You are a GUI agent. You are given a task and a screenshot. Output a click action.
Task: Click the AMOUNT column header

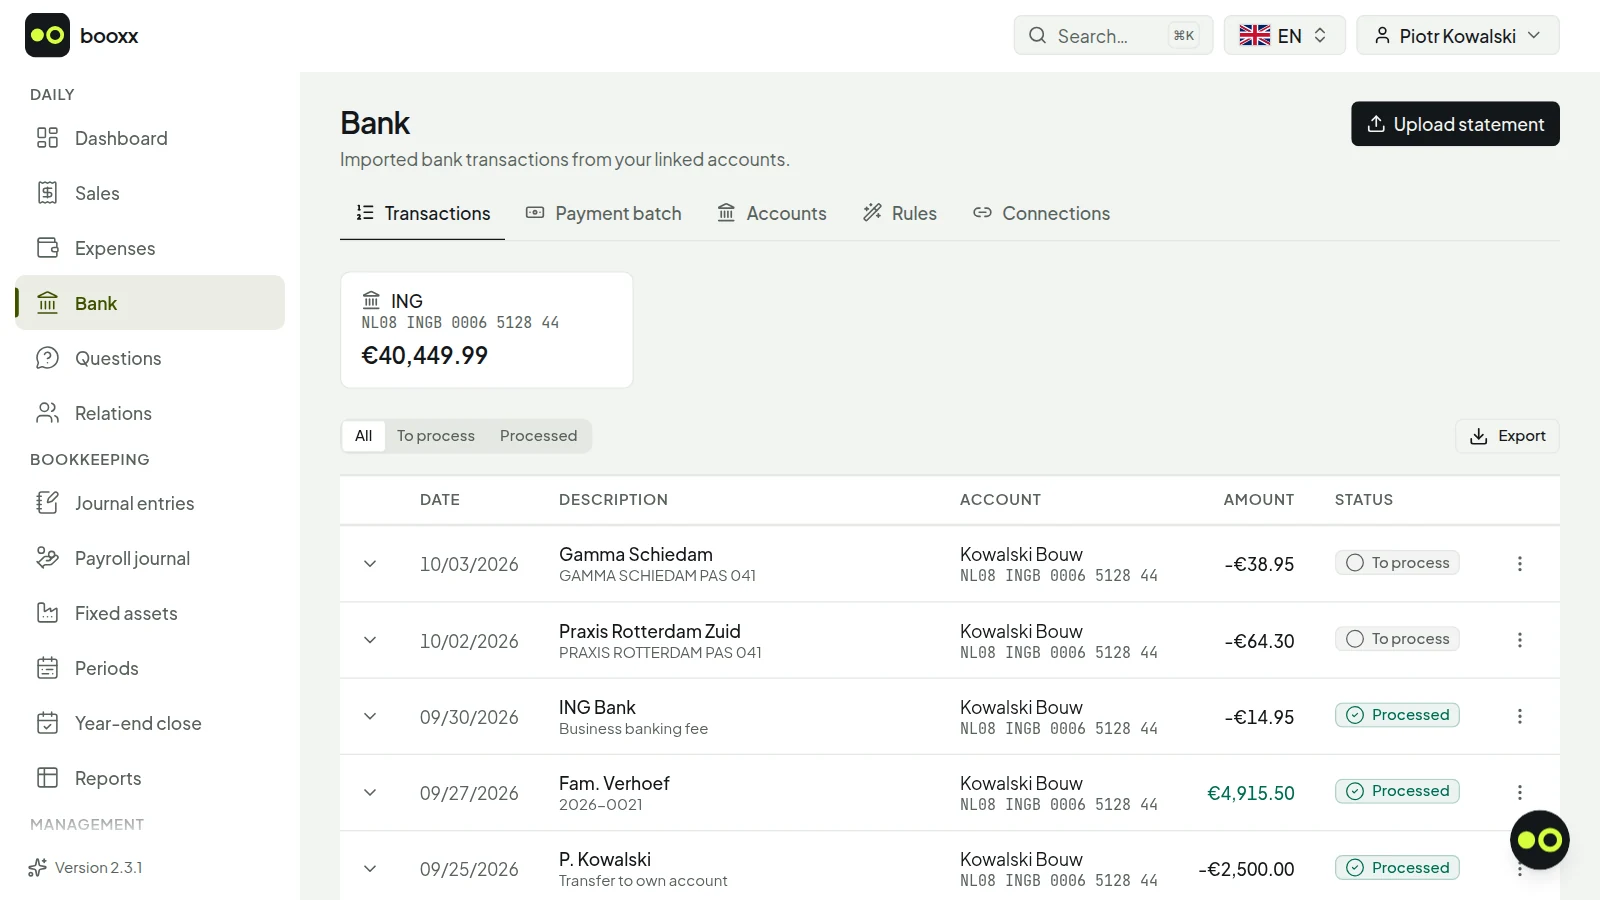(1259, 500)
